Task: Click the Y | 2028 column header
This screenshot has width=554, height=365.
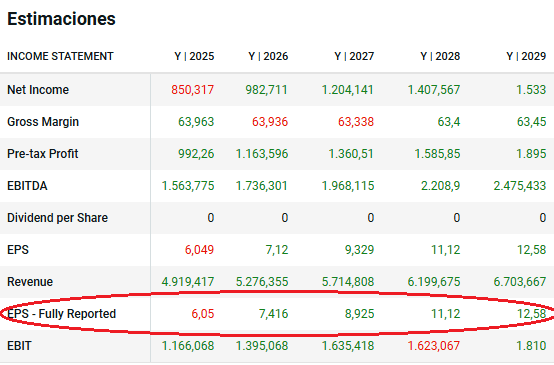Action: point(440,56)
